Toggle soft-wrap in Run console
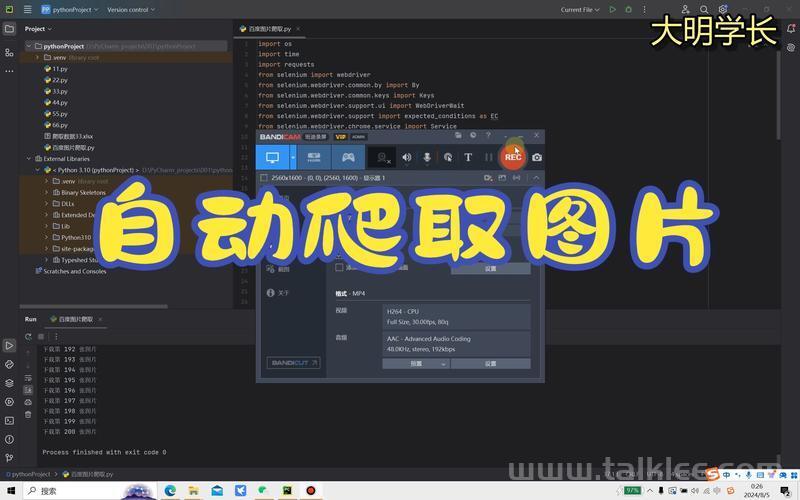This screenshot has width=800, height=500. click(x=28, y=378)
